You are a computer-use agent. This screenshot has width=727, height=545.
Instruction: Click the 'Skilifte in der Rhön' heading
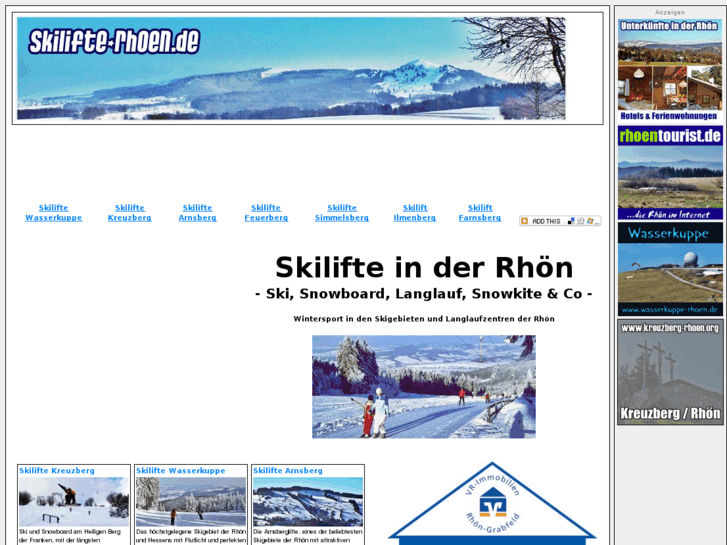[x=424, y=268]
